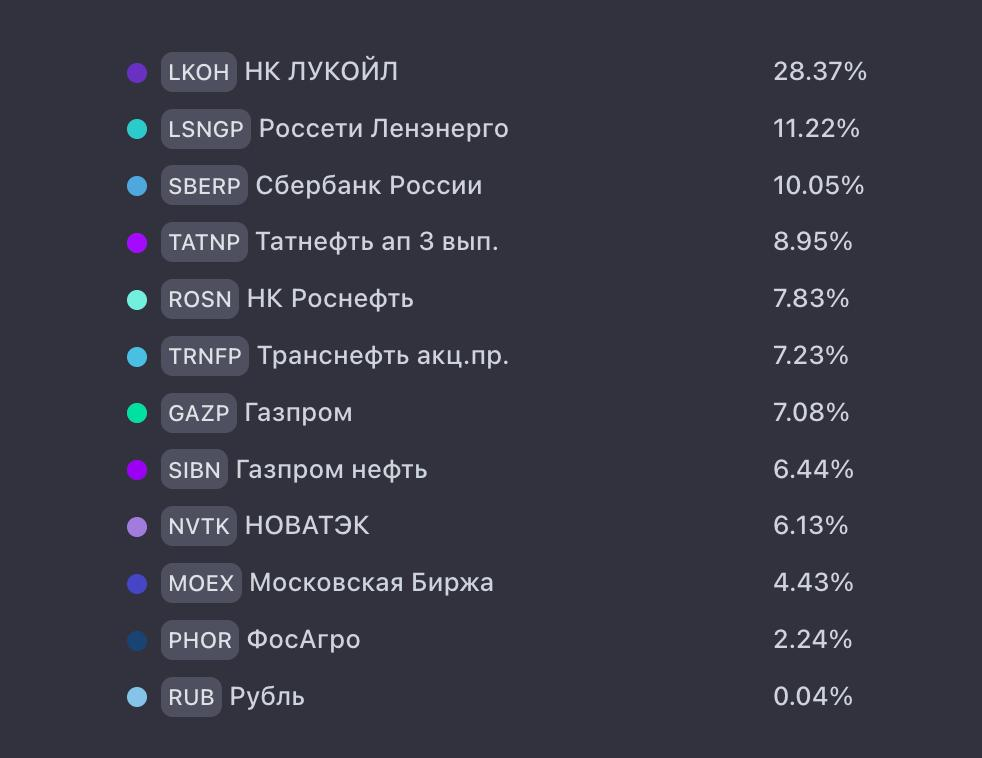This screenshot has width=982, height=758.
Task: Click the Московская Биржа name
Action: point(371,583)
